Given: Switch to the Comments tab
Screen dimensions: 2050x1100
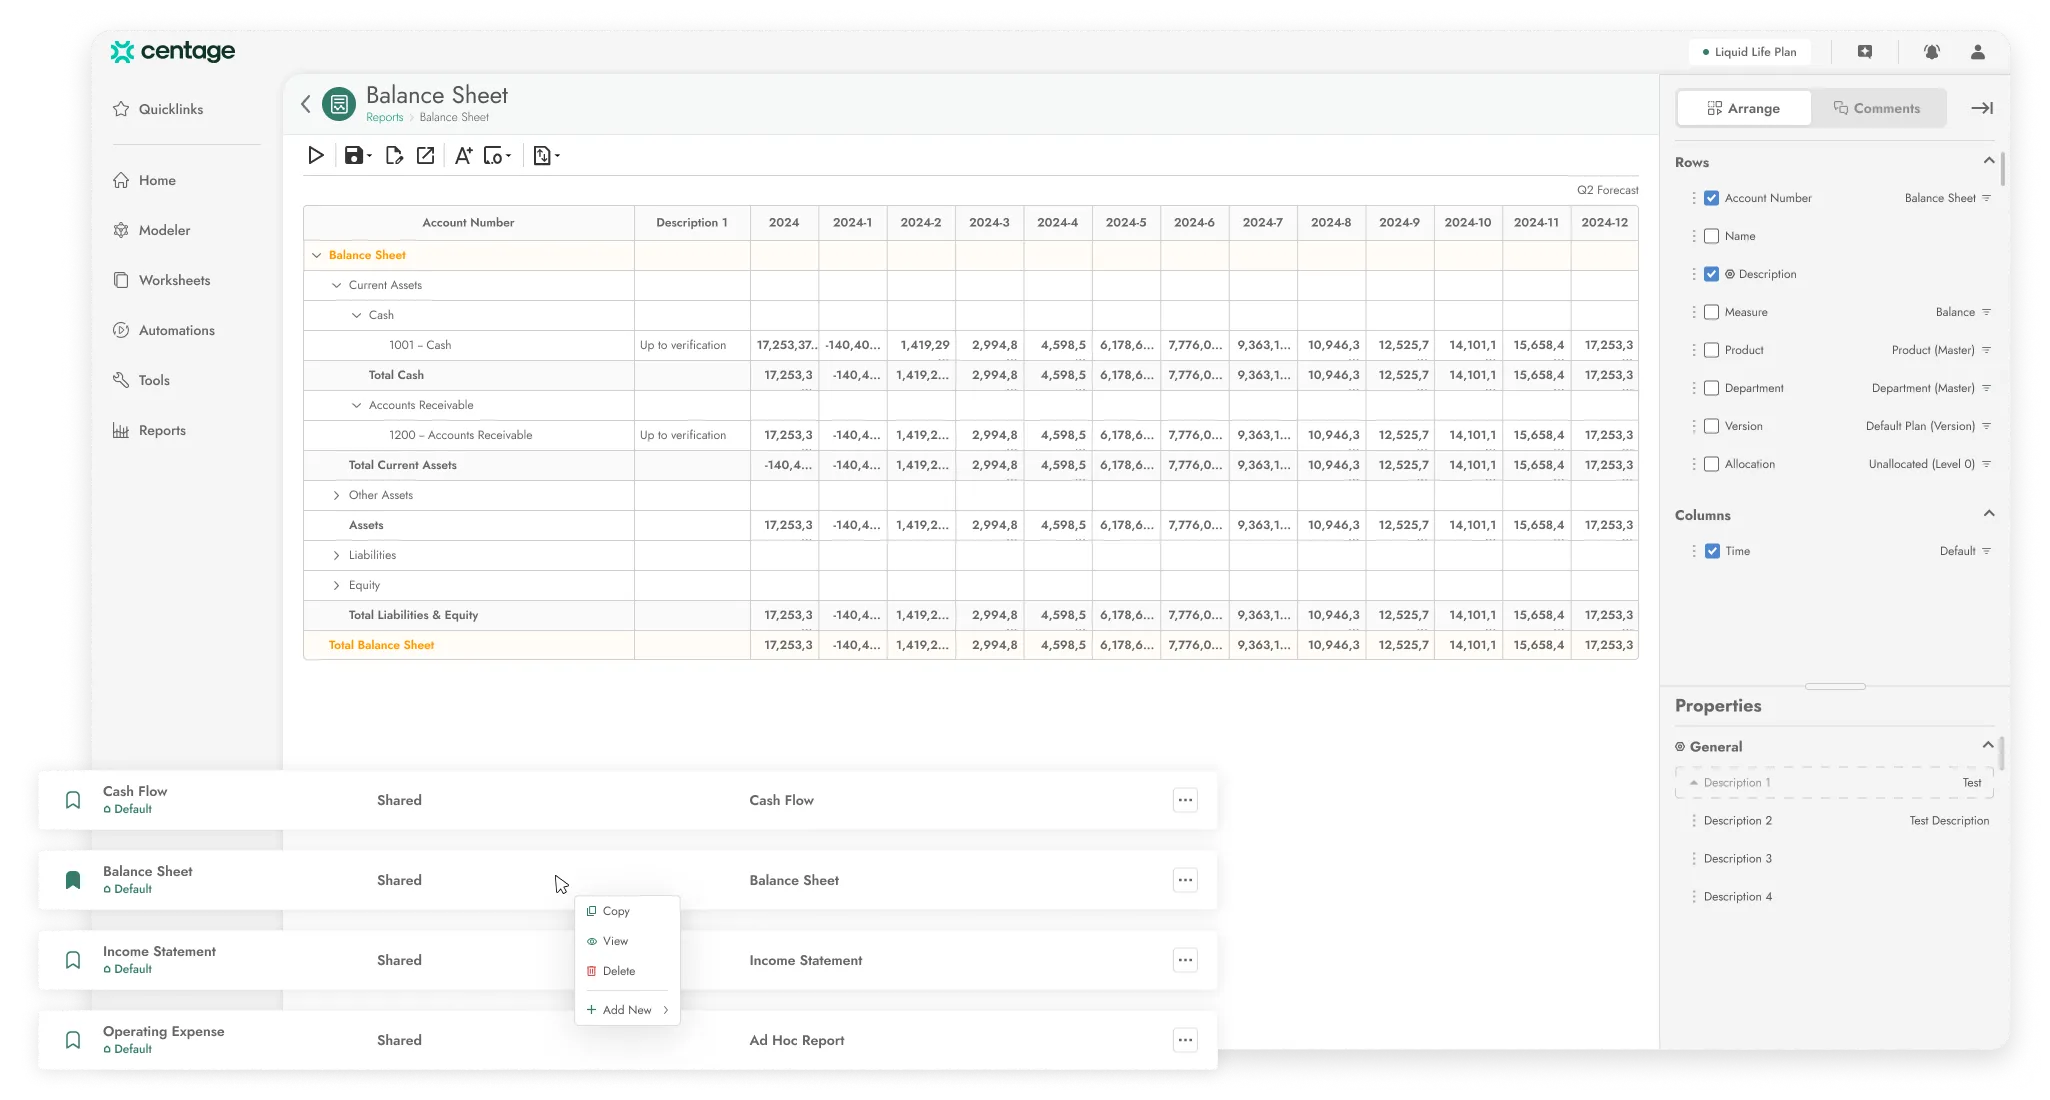Looking at the screenshot, I should [1877, 108].
